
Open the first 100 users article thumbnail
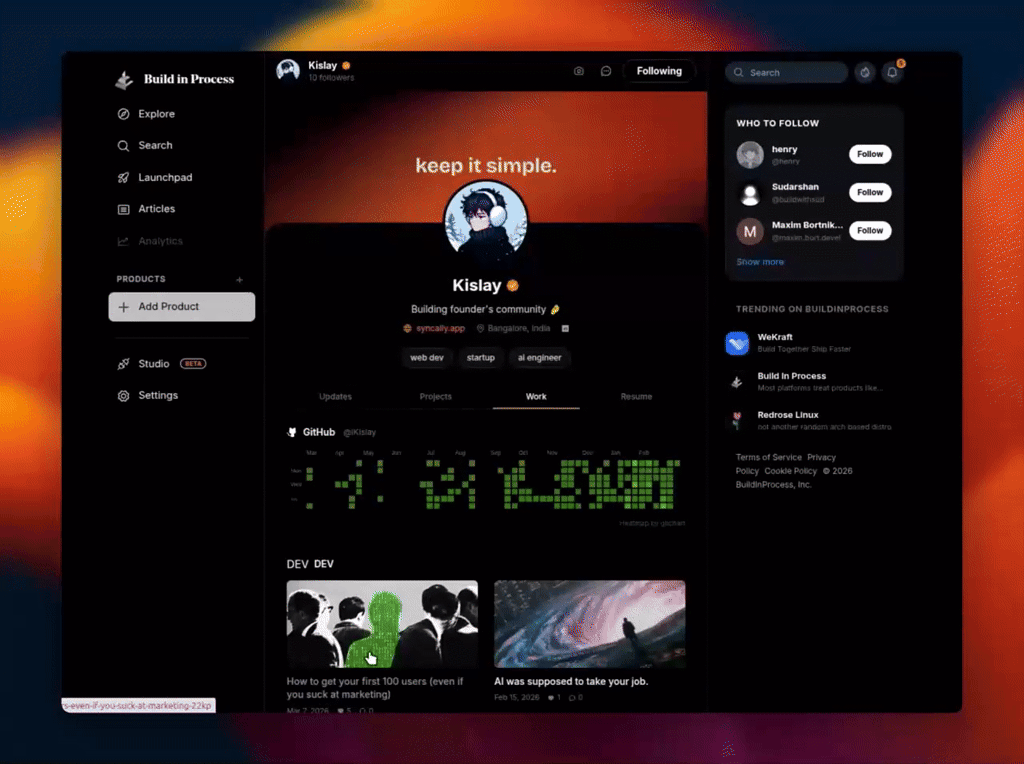382,624
